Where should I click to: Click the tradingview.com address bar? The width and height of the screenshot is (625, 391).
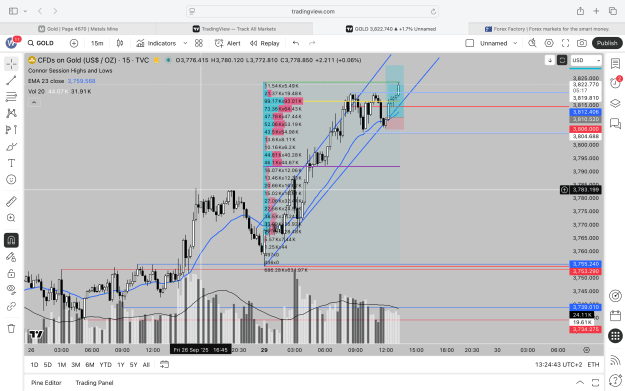point(312,11)
